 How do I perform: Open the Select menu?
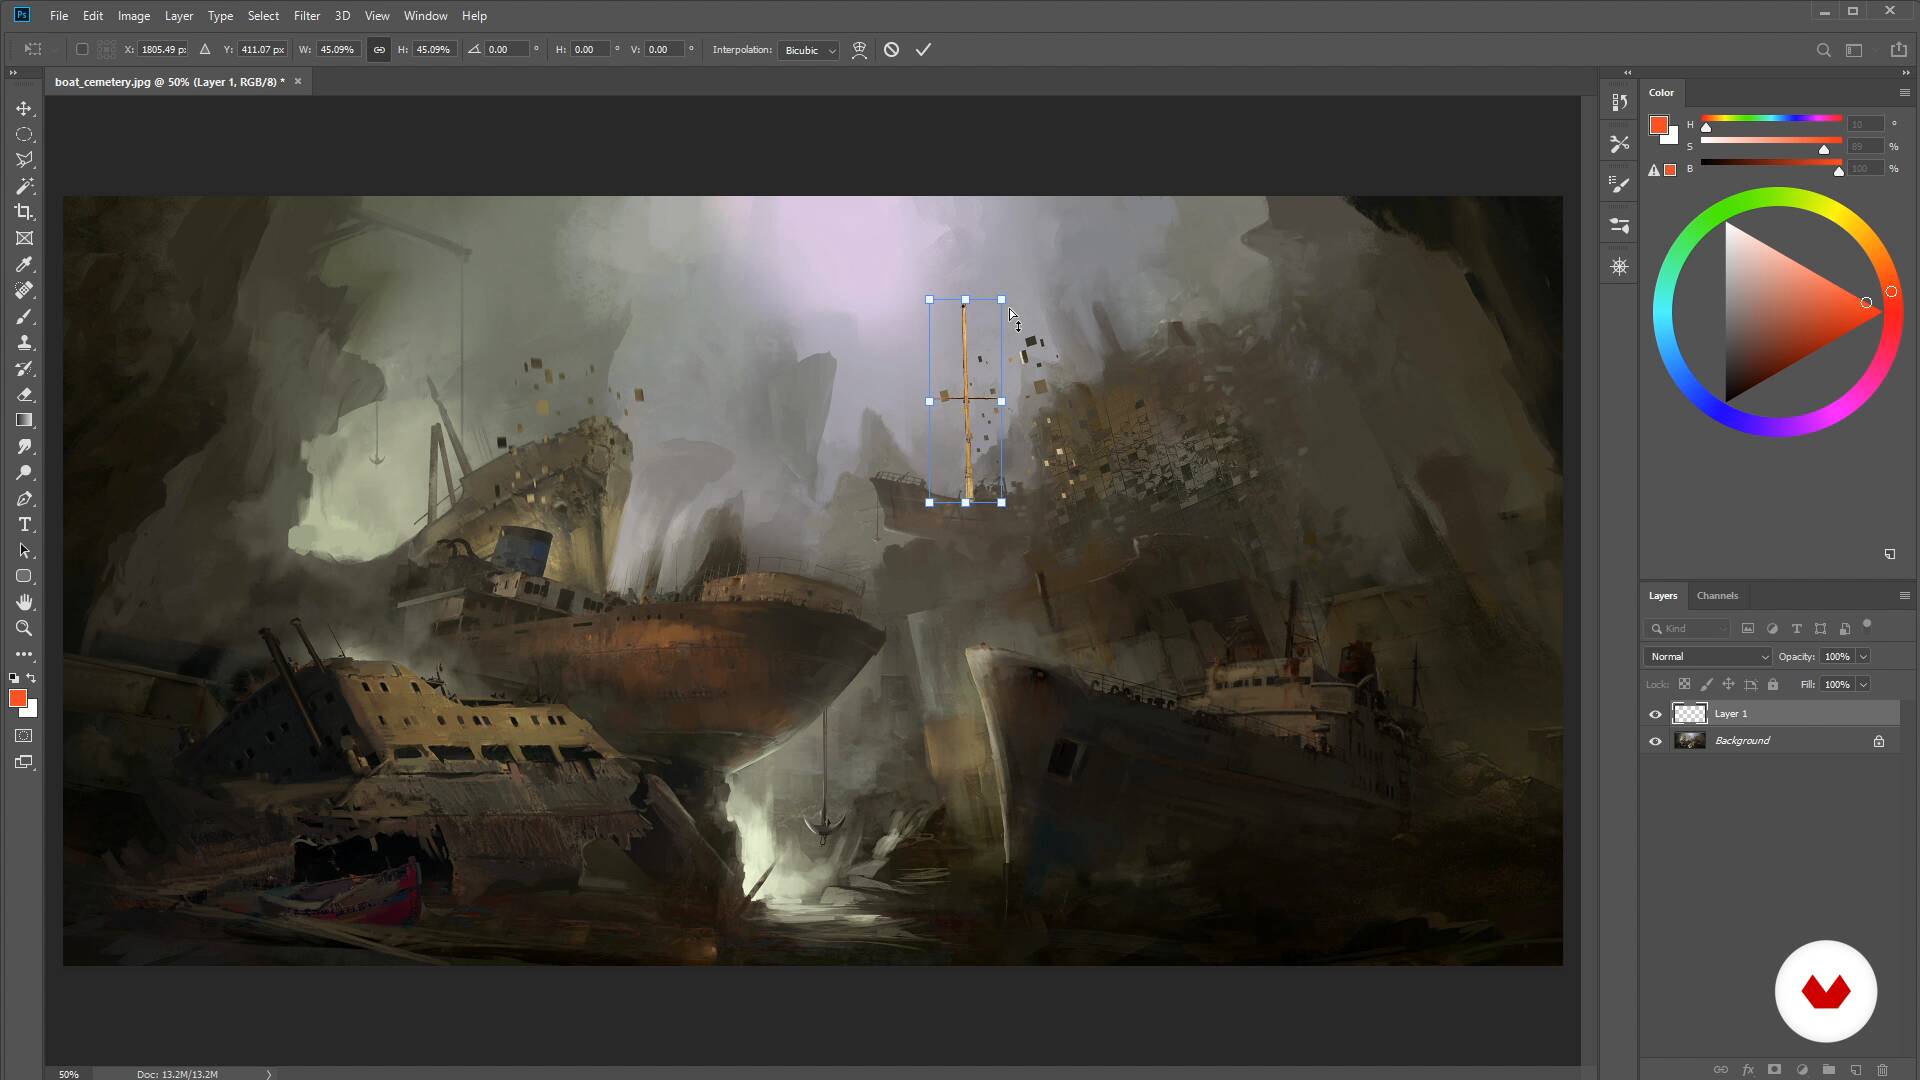pyautogui.click(x=263, y=16)
